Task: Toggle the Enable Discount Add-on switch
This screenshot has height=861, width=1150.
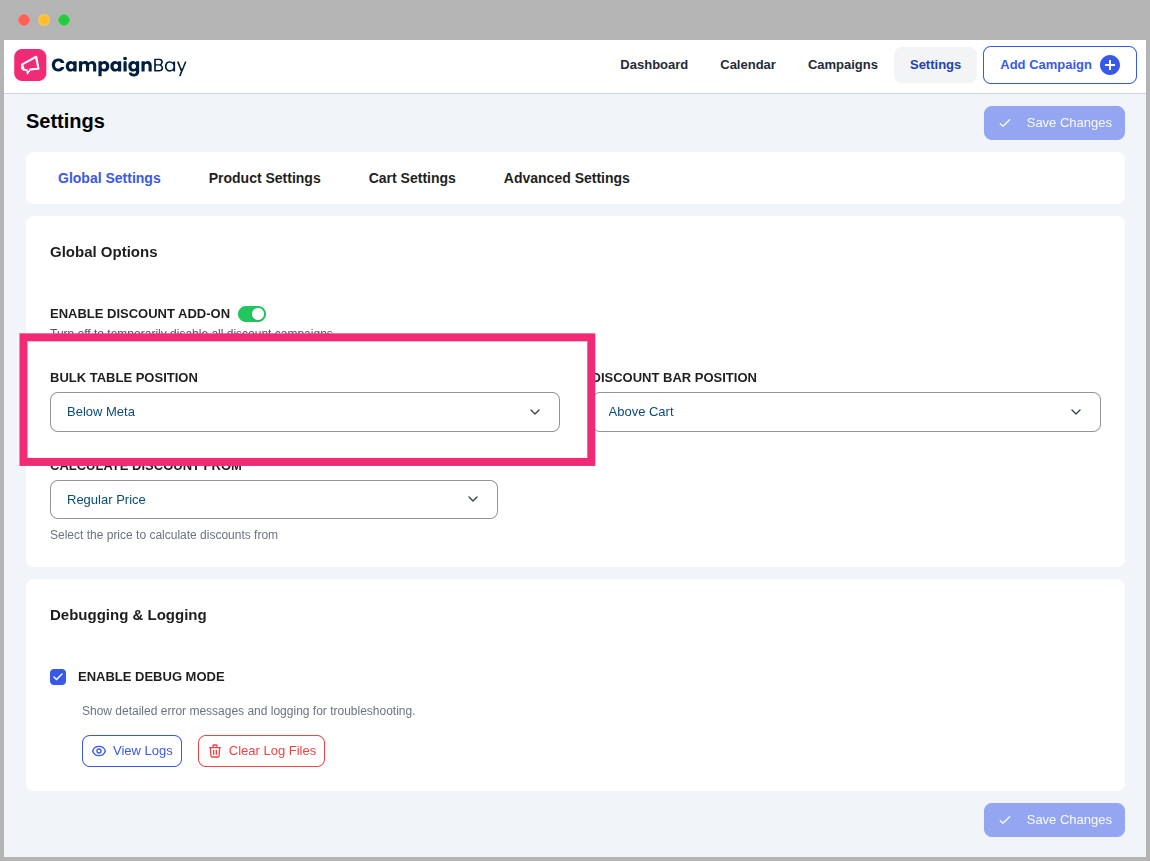Action: 252,314
